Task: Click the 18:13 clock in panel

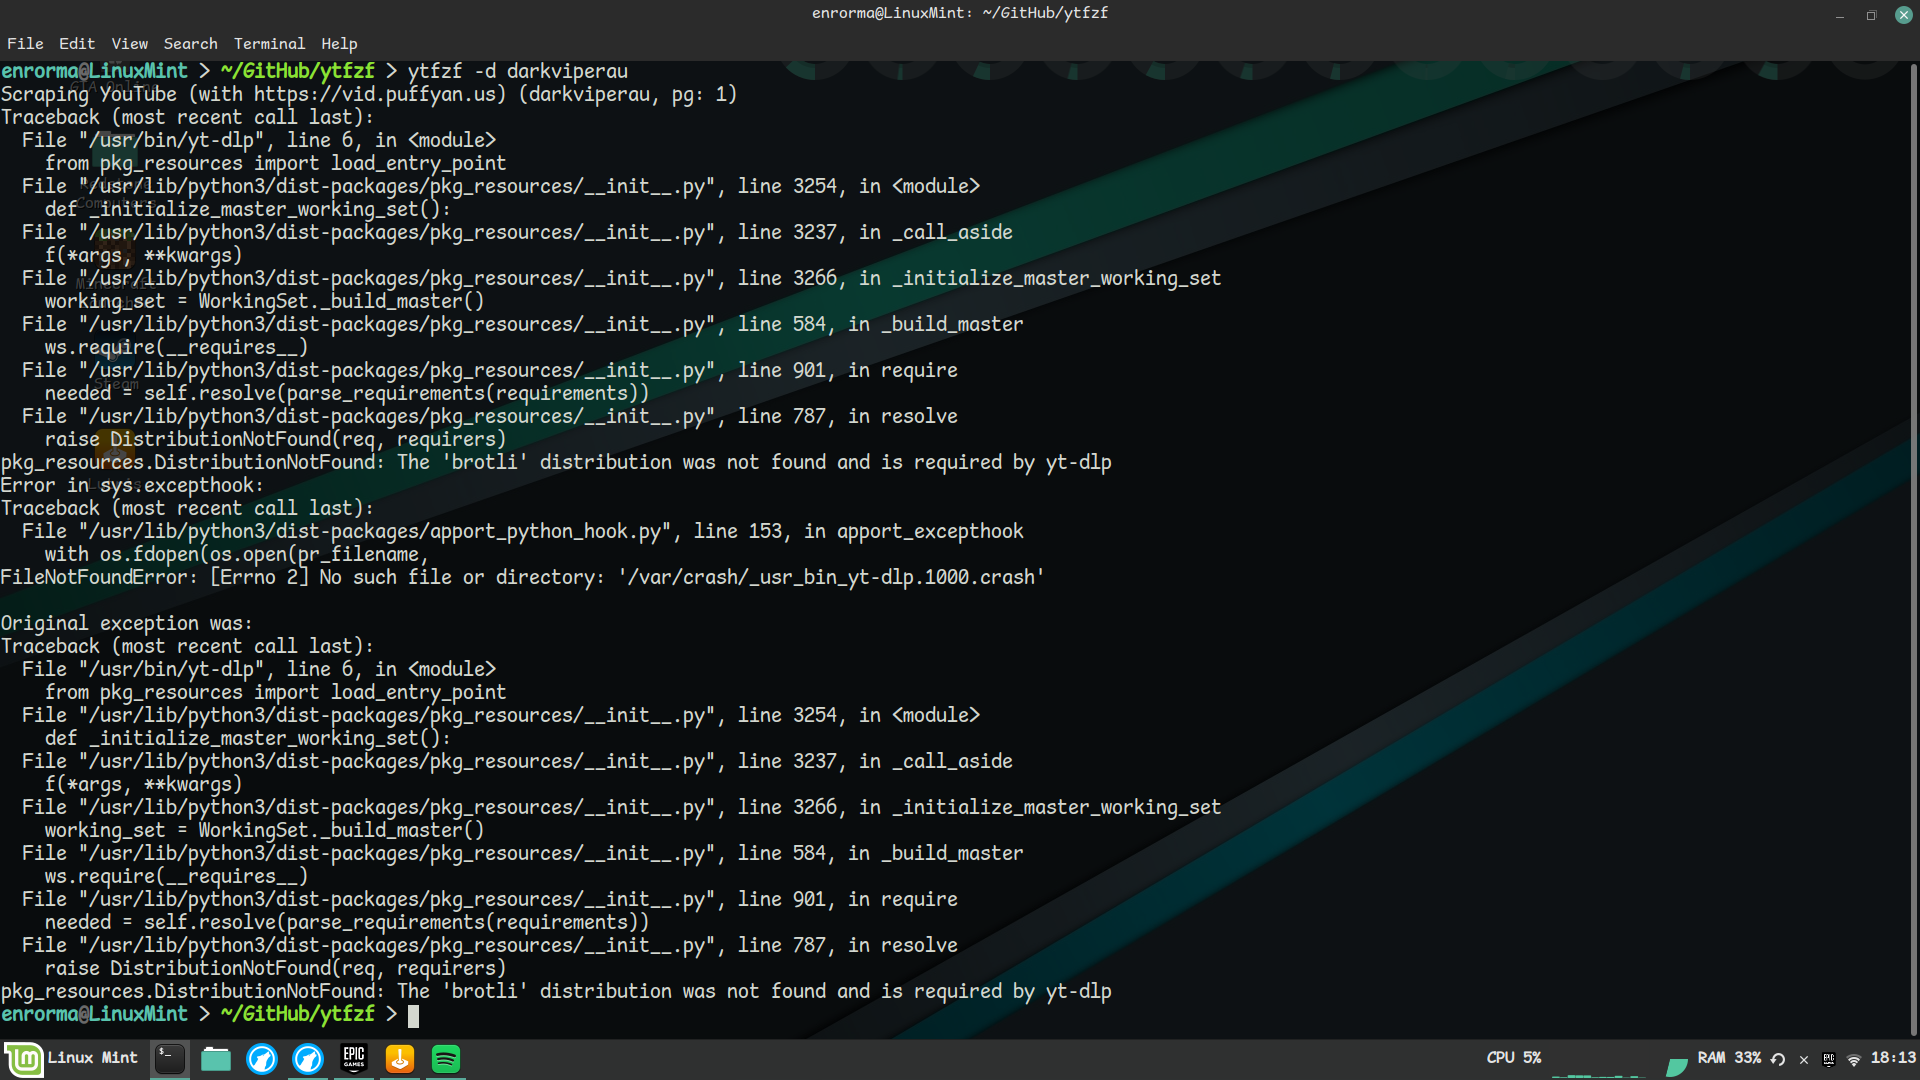Action: pos(1893,1058)
